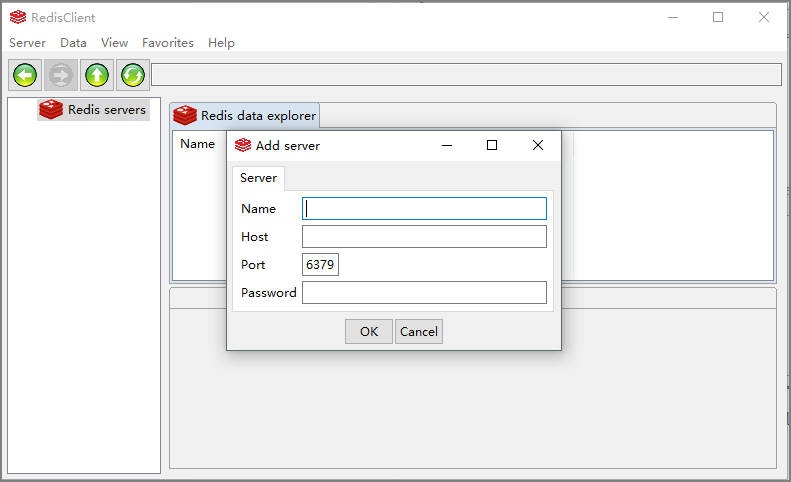Click the address bar in the toolbar
Image resolution: width=791 pixels, height=482 pixels.
(467, 75)
